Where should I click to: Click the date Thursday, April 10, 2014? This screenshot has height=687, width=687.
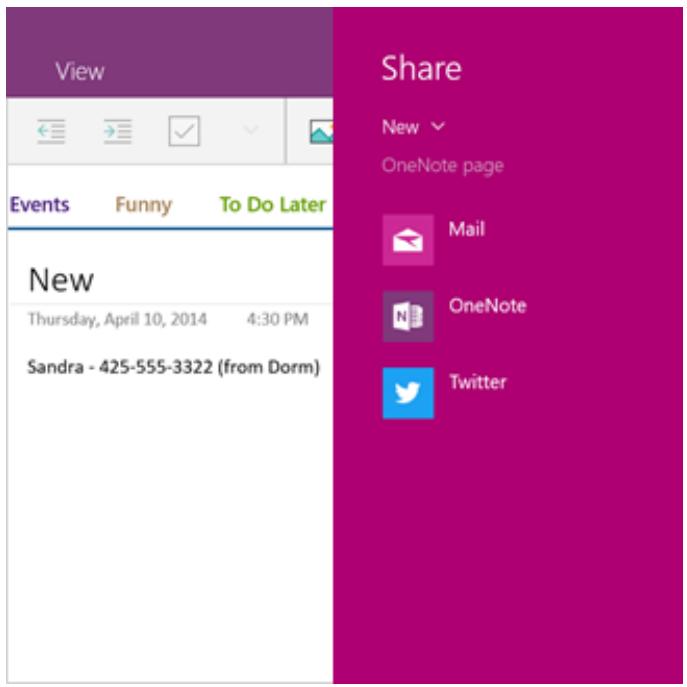117,319
